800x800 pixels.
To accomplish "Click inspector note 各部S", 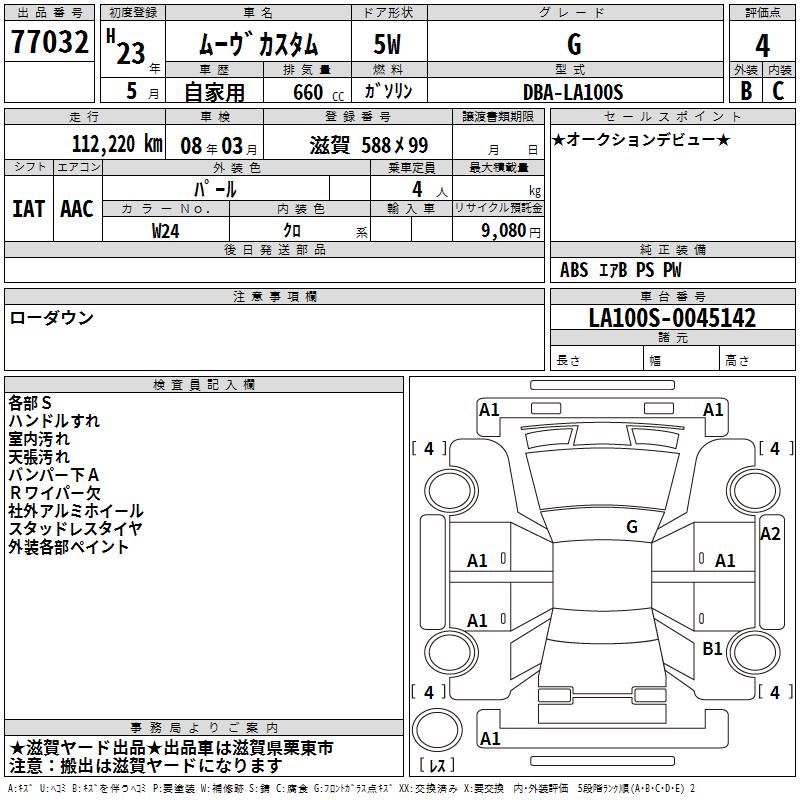I will click(x=30, y=403).
